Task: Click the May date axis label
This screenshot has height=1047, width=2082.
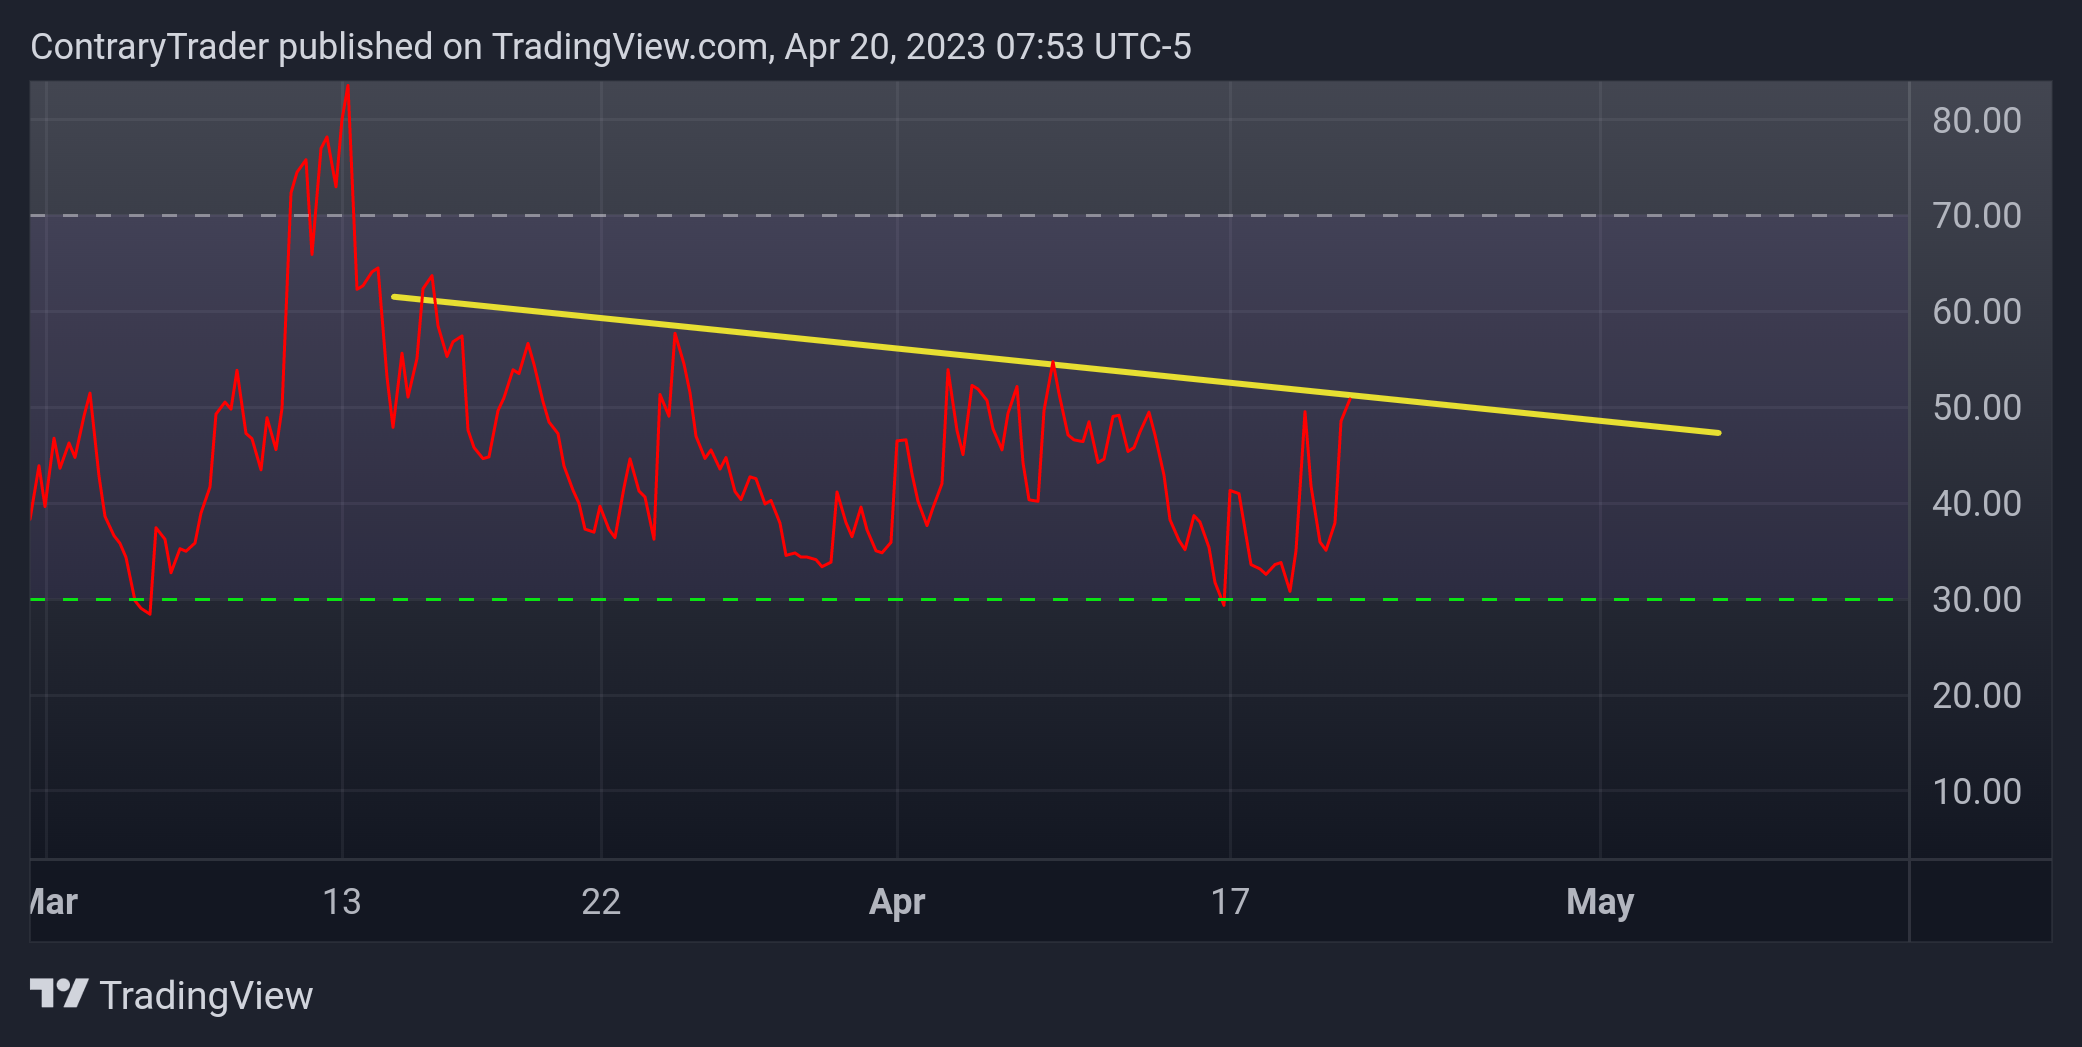Action: (1600, 903)
